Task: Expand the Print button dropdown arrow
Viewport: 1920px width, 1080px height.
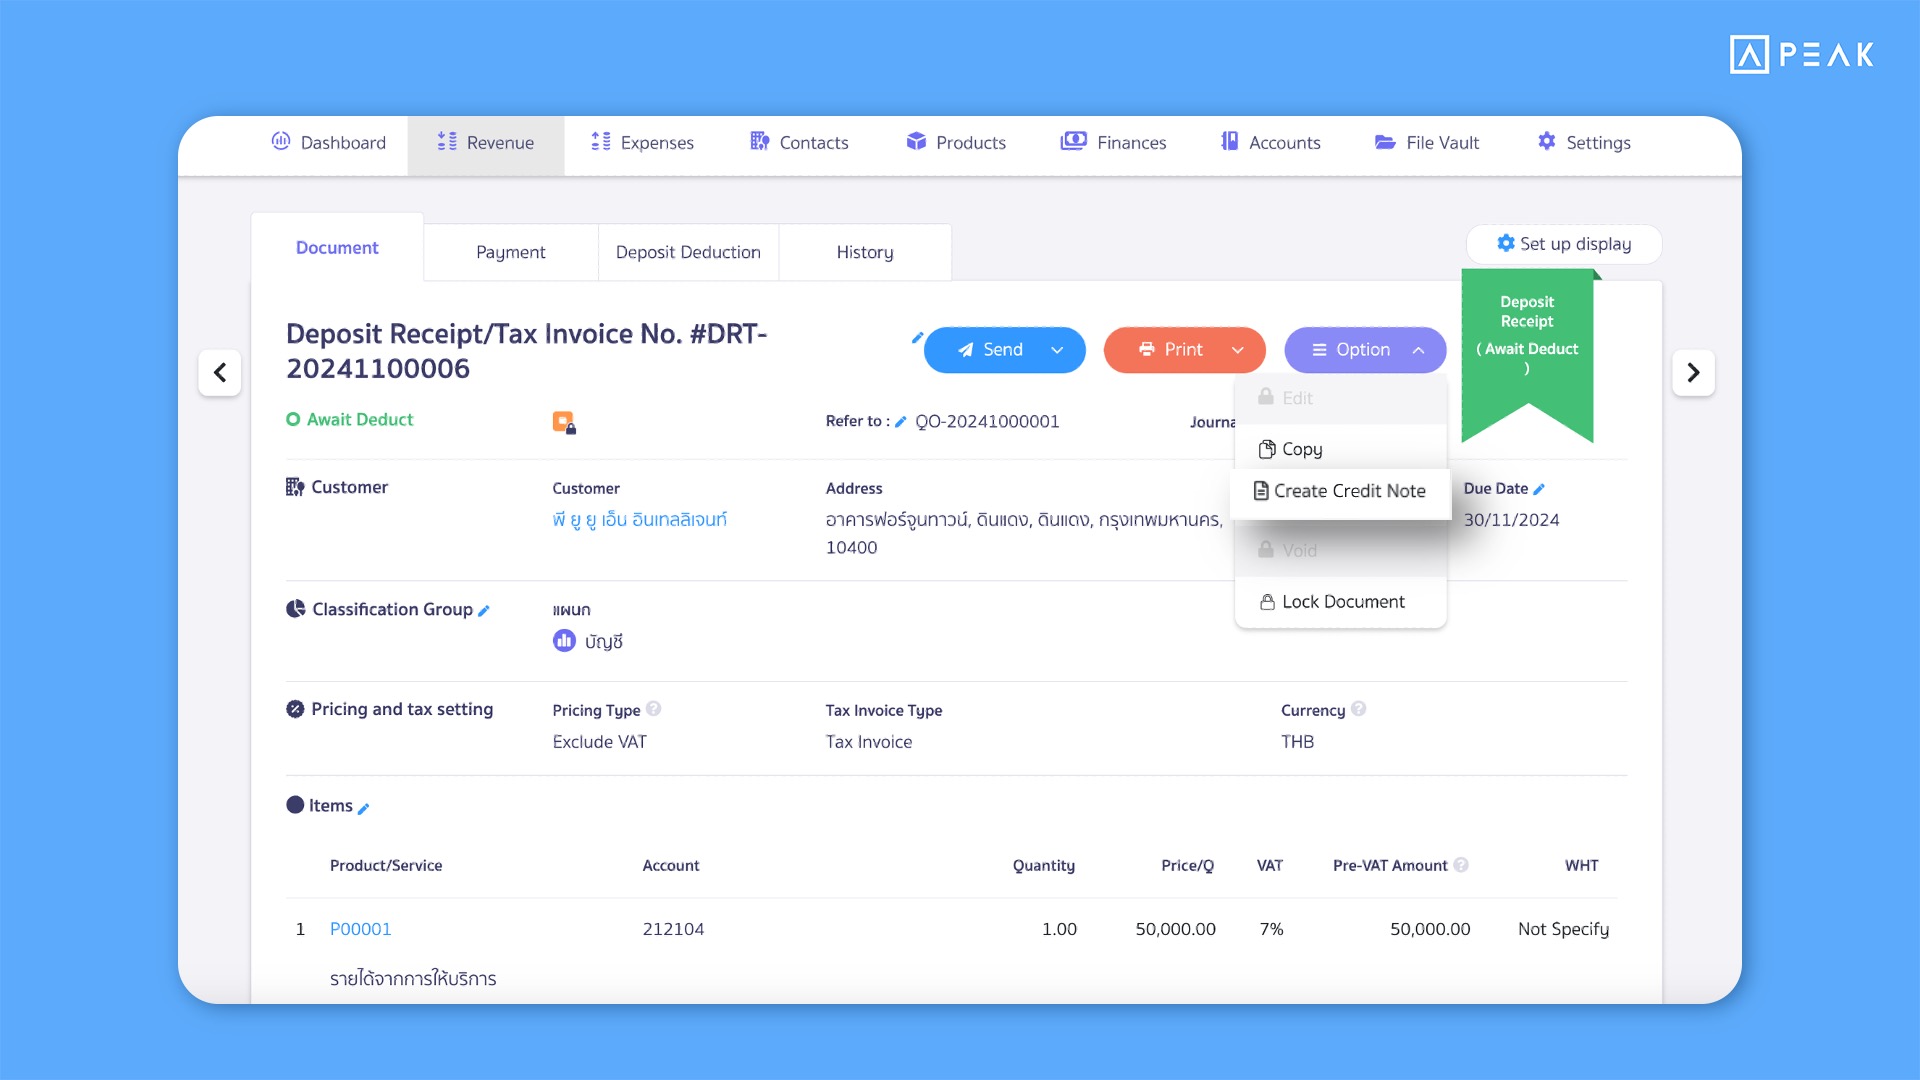Action: tap(1238, 350)
